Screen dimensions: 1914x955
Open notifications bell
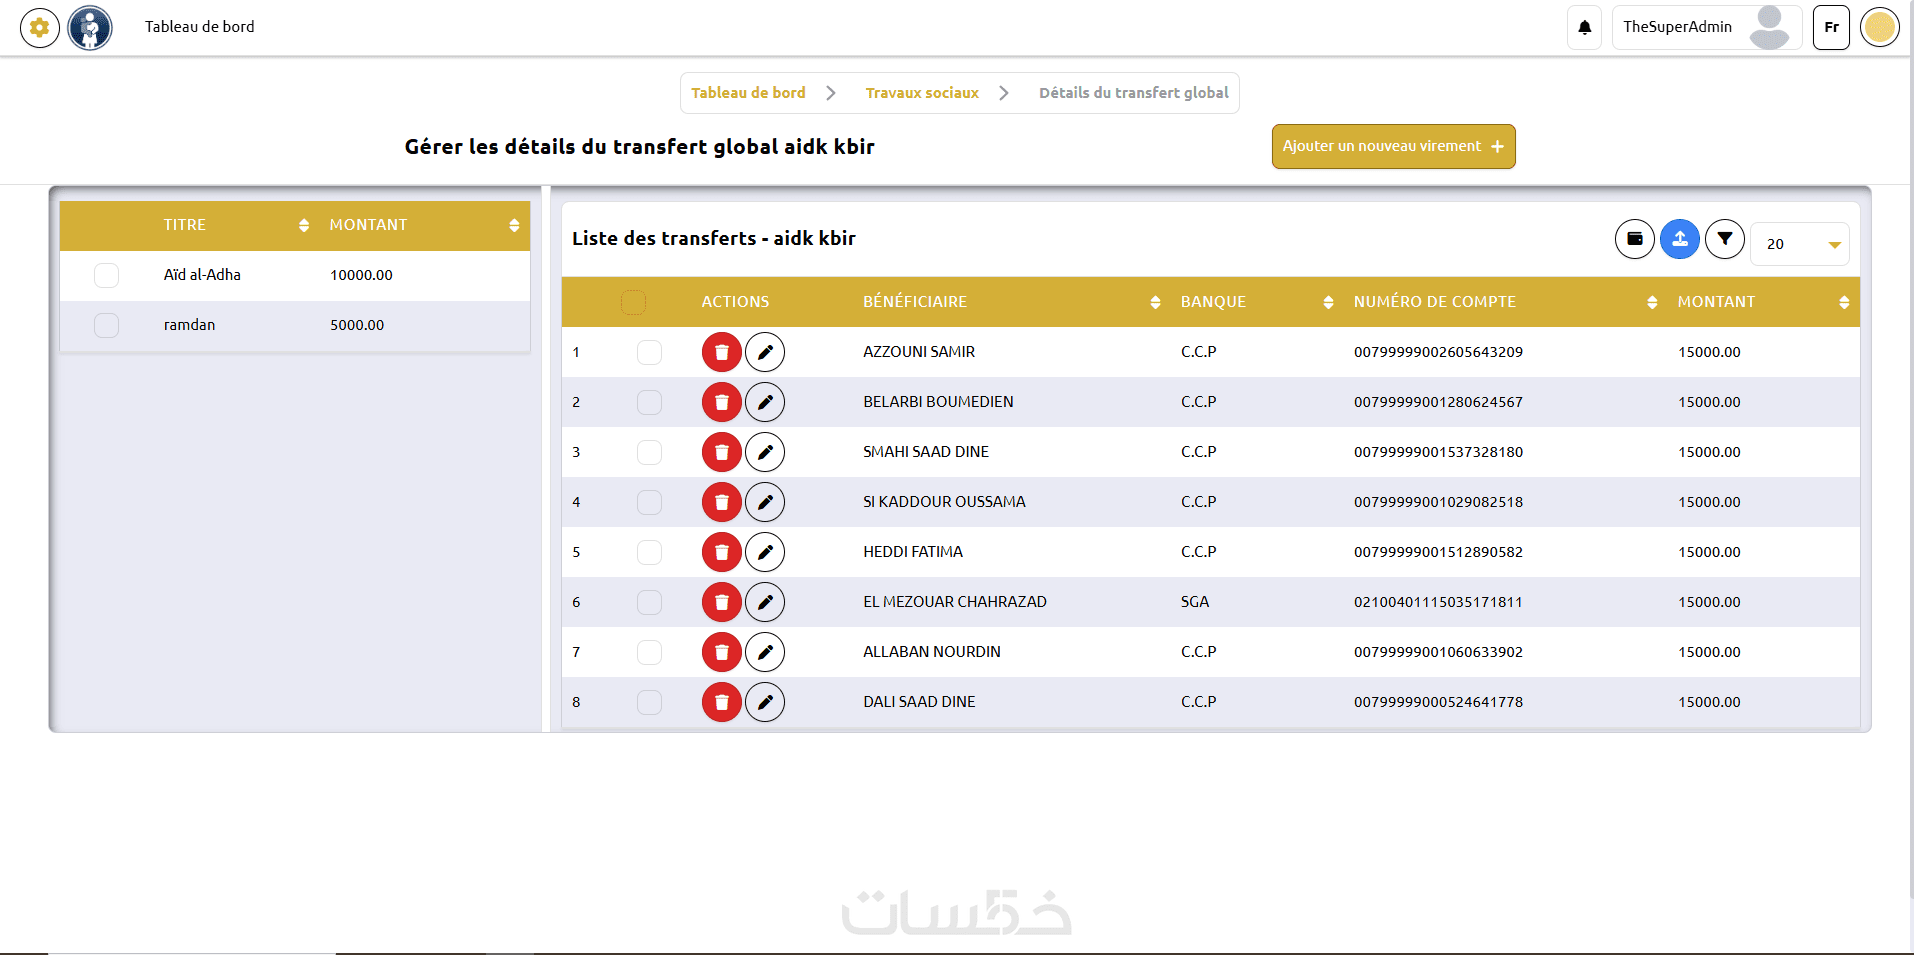pos(1585,28)
